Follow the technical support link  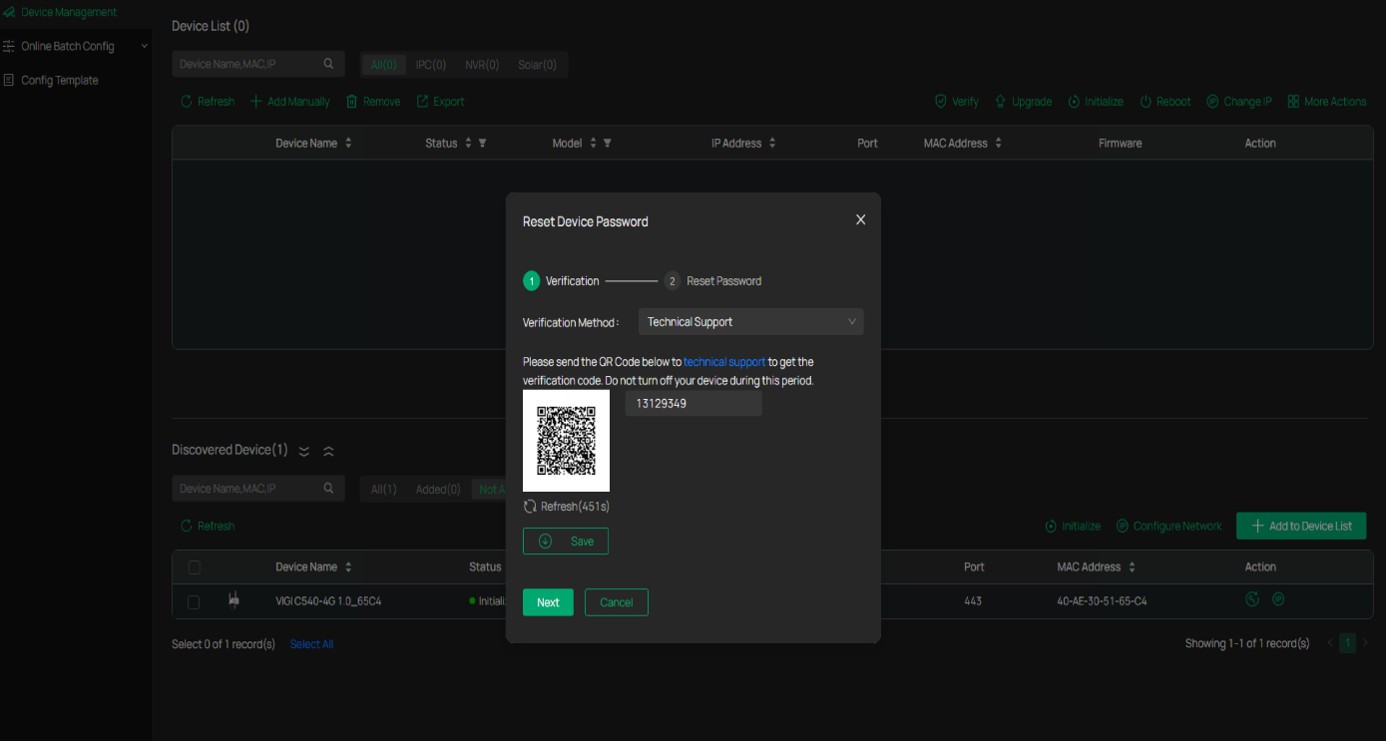(x=724, y=362)
